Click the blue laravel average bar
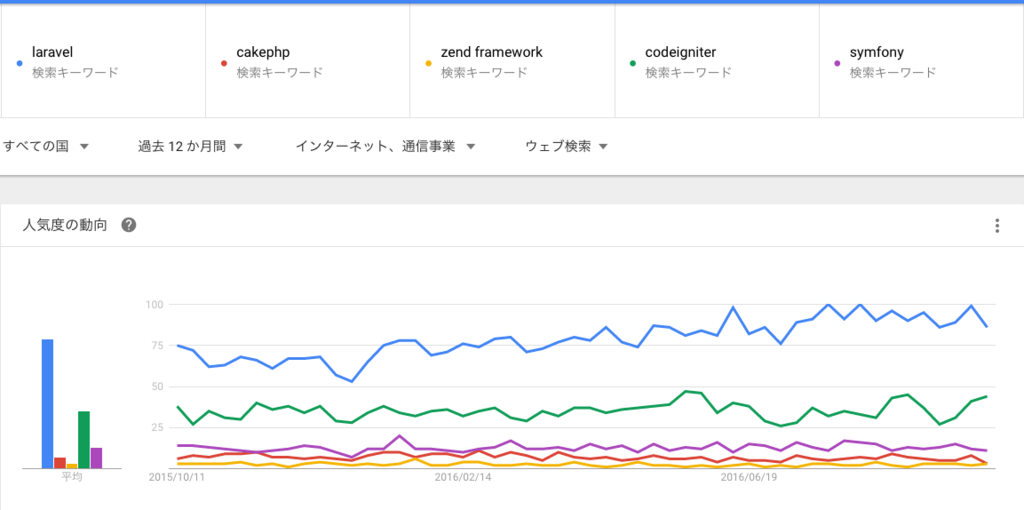1024x510 pixels. tap(47, 404)
